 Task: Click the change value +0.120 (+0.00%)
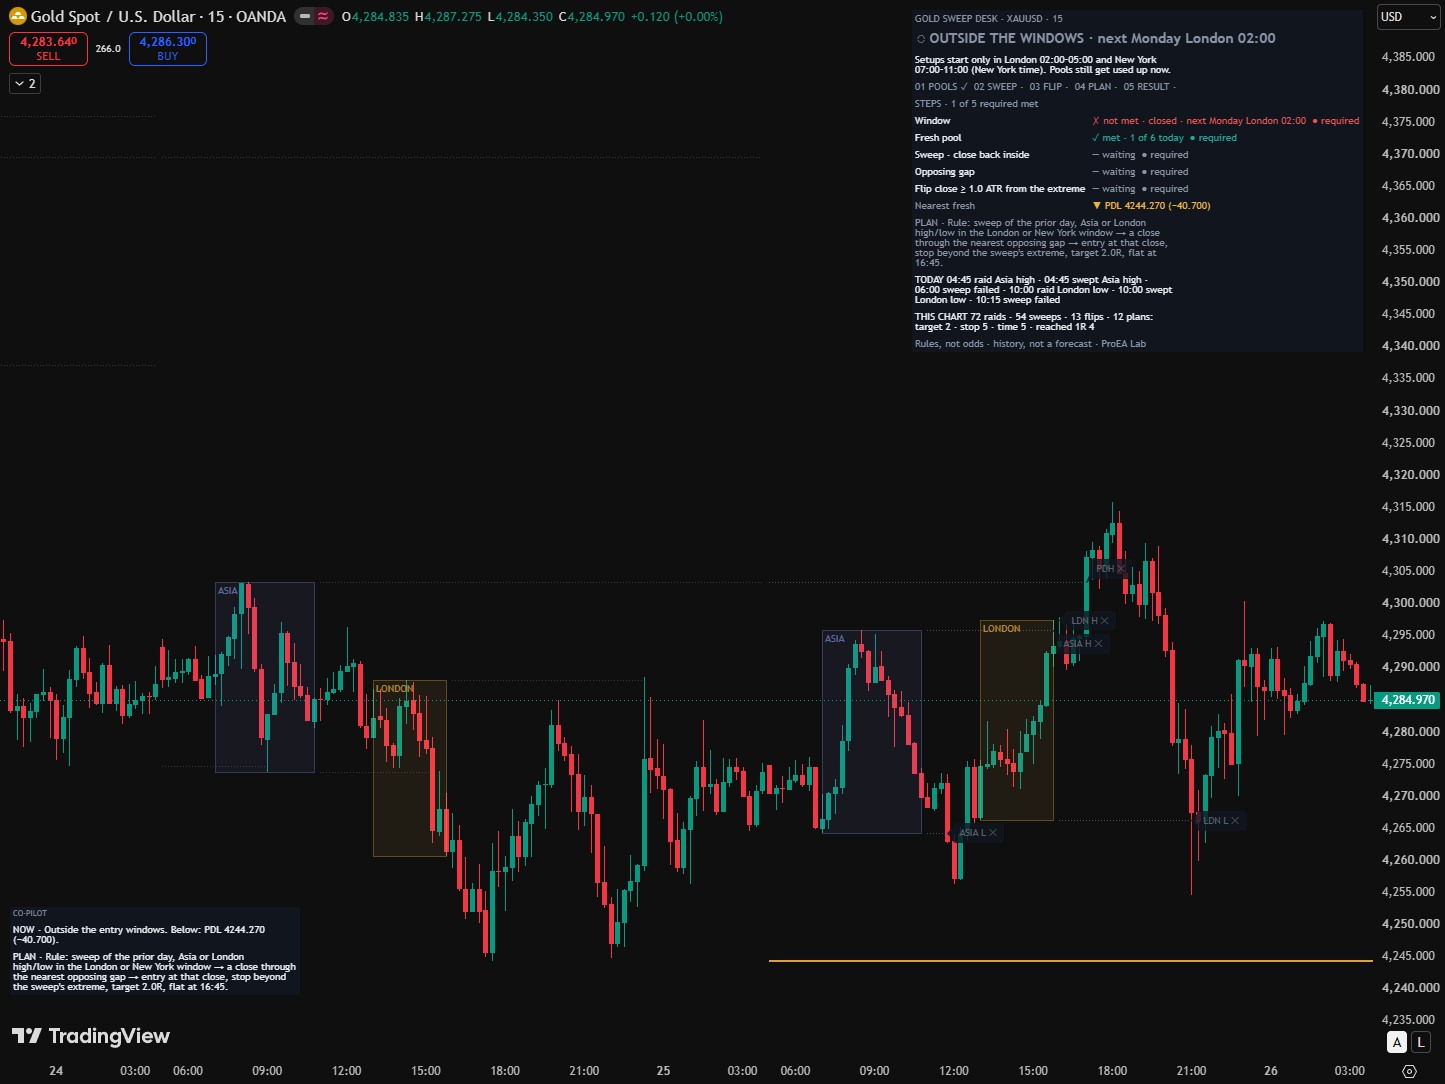tap(677, 16)
